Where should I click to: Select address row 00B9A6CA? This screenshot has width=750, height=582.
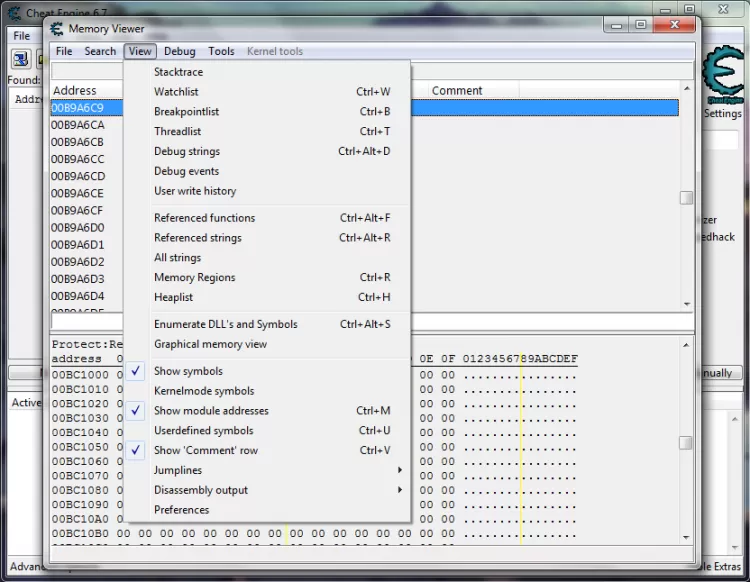tap(78, 125)
